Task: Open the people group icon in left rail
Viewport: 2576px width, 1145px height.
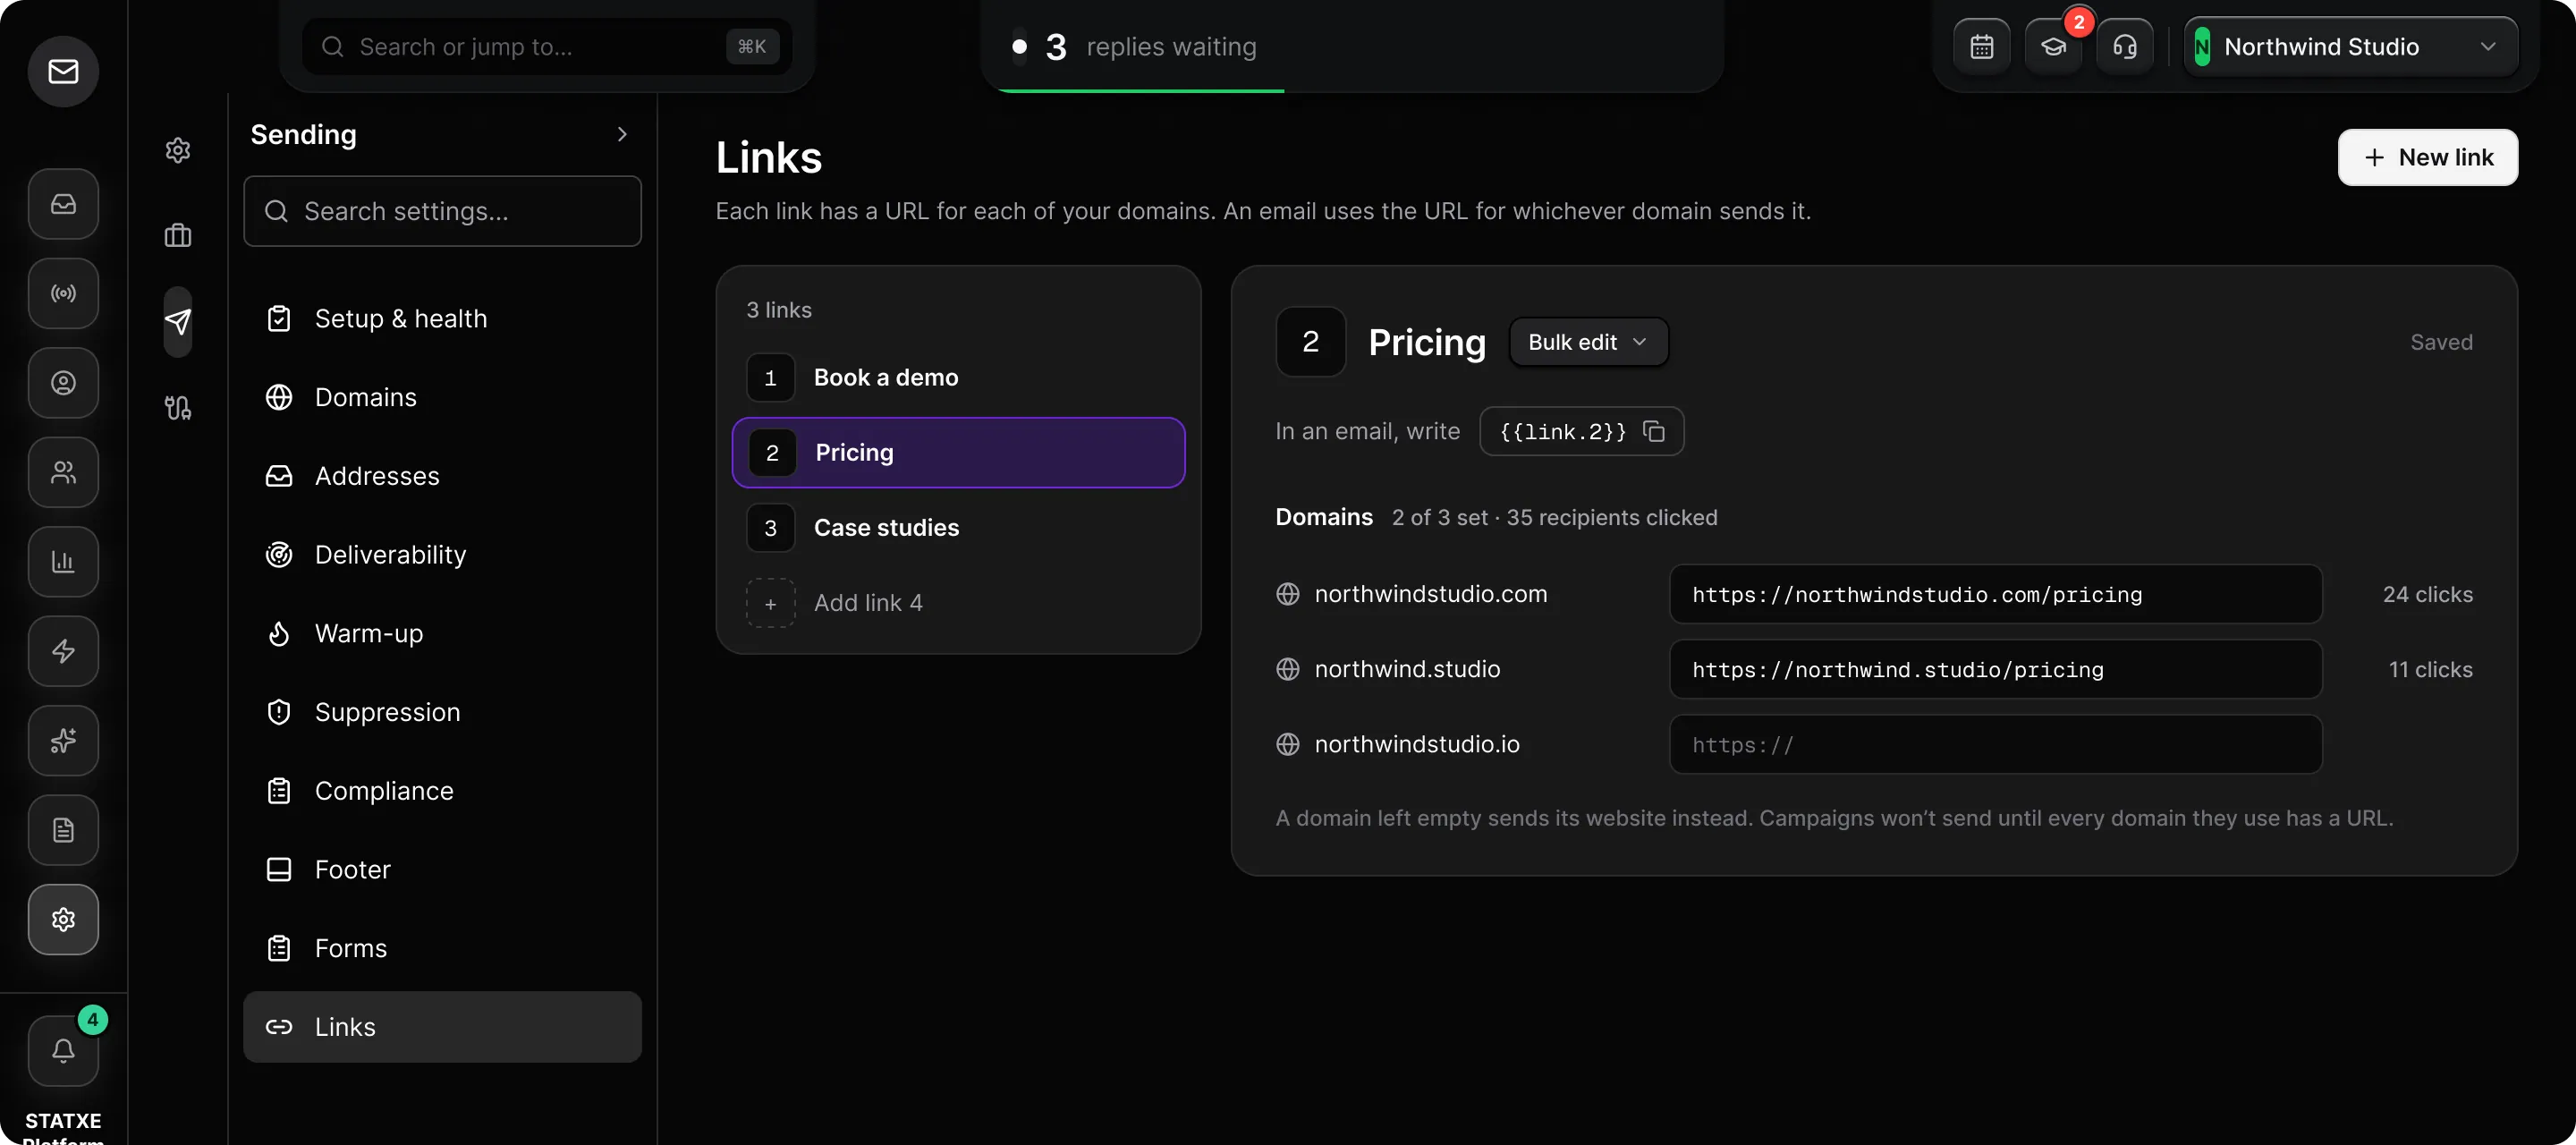Action: tap(63, 472)
